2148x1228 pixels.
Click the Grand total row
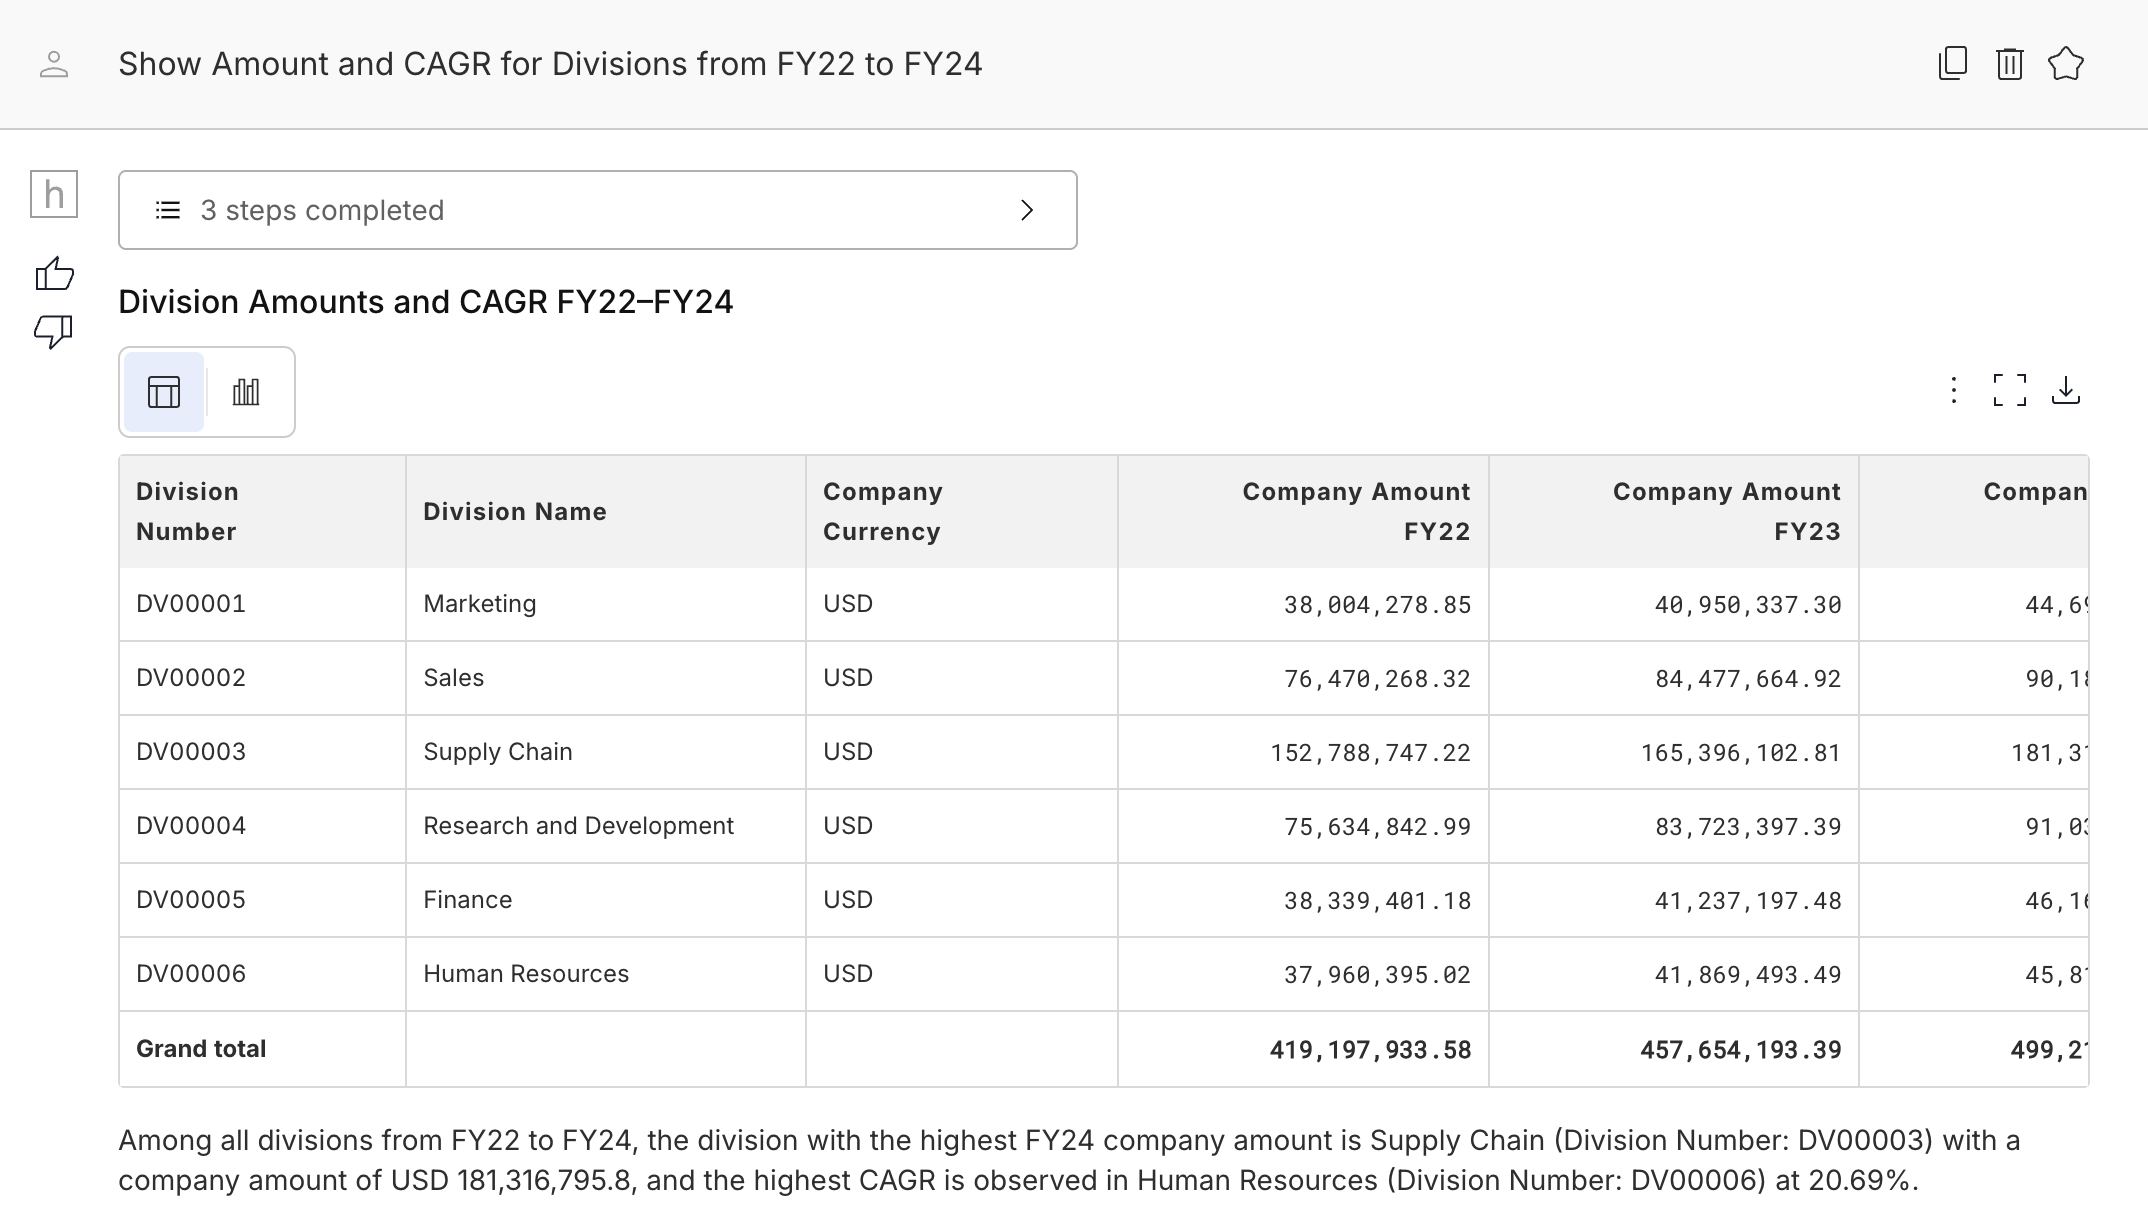(201, 1048)
